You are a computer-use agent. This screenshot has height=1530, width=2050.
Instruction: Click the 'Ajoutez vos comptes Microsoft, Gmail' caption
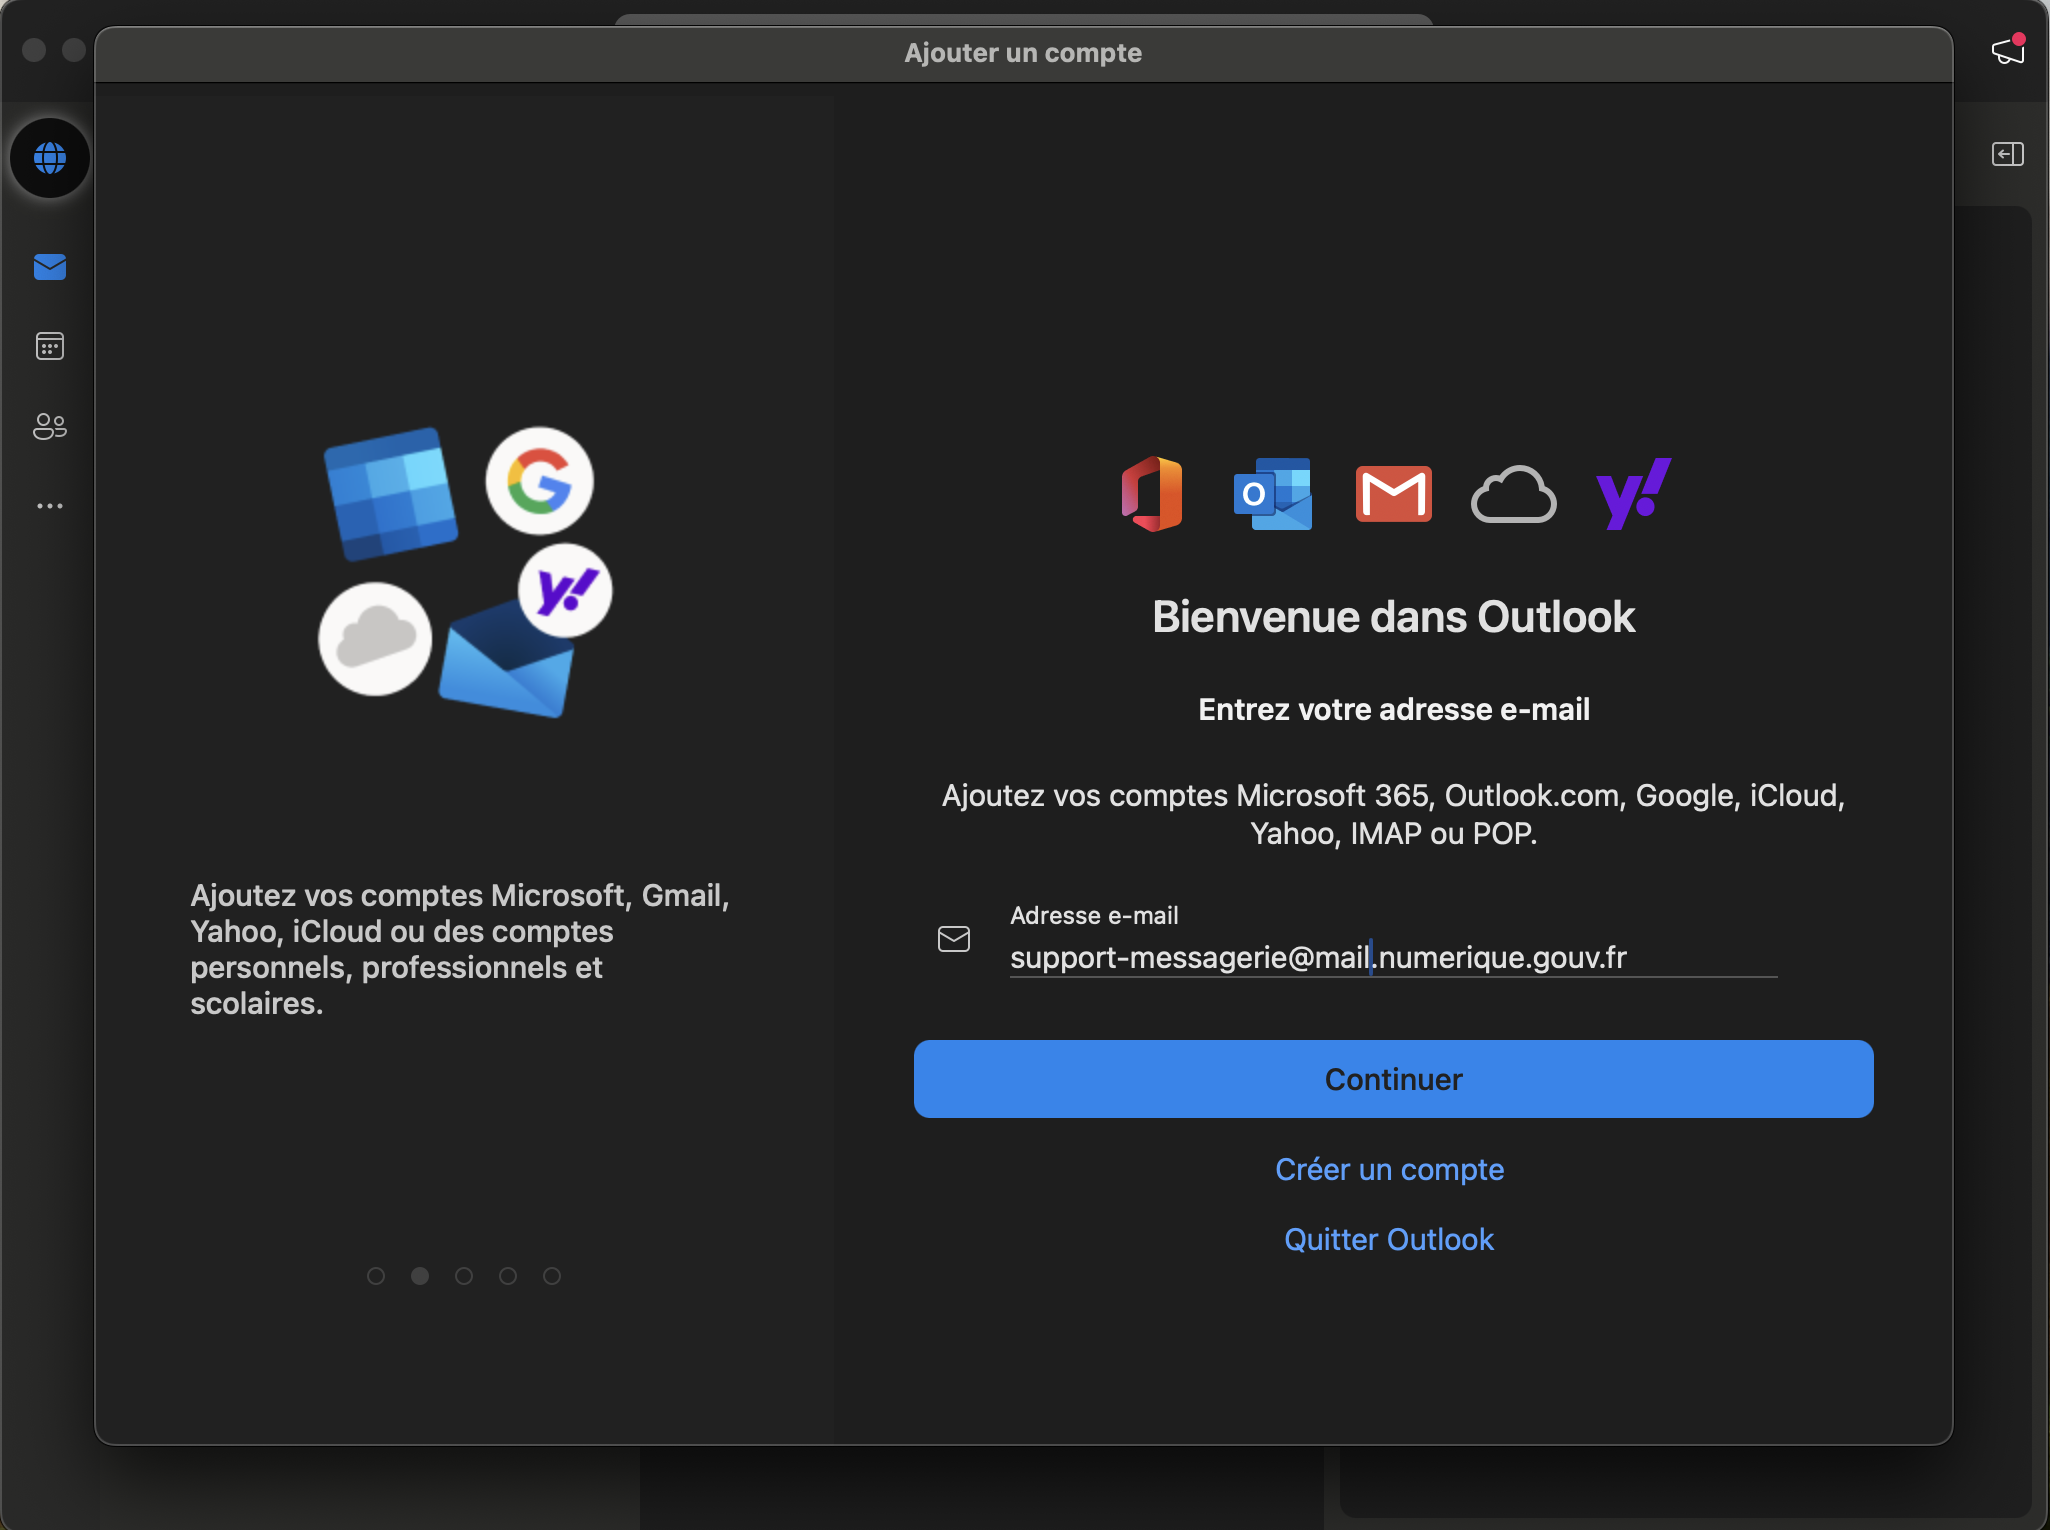point(460,949)
